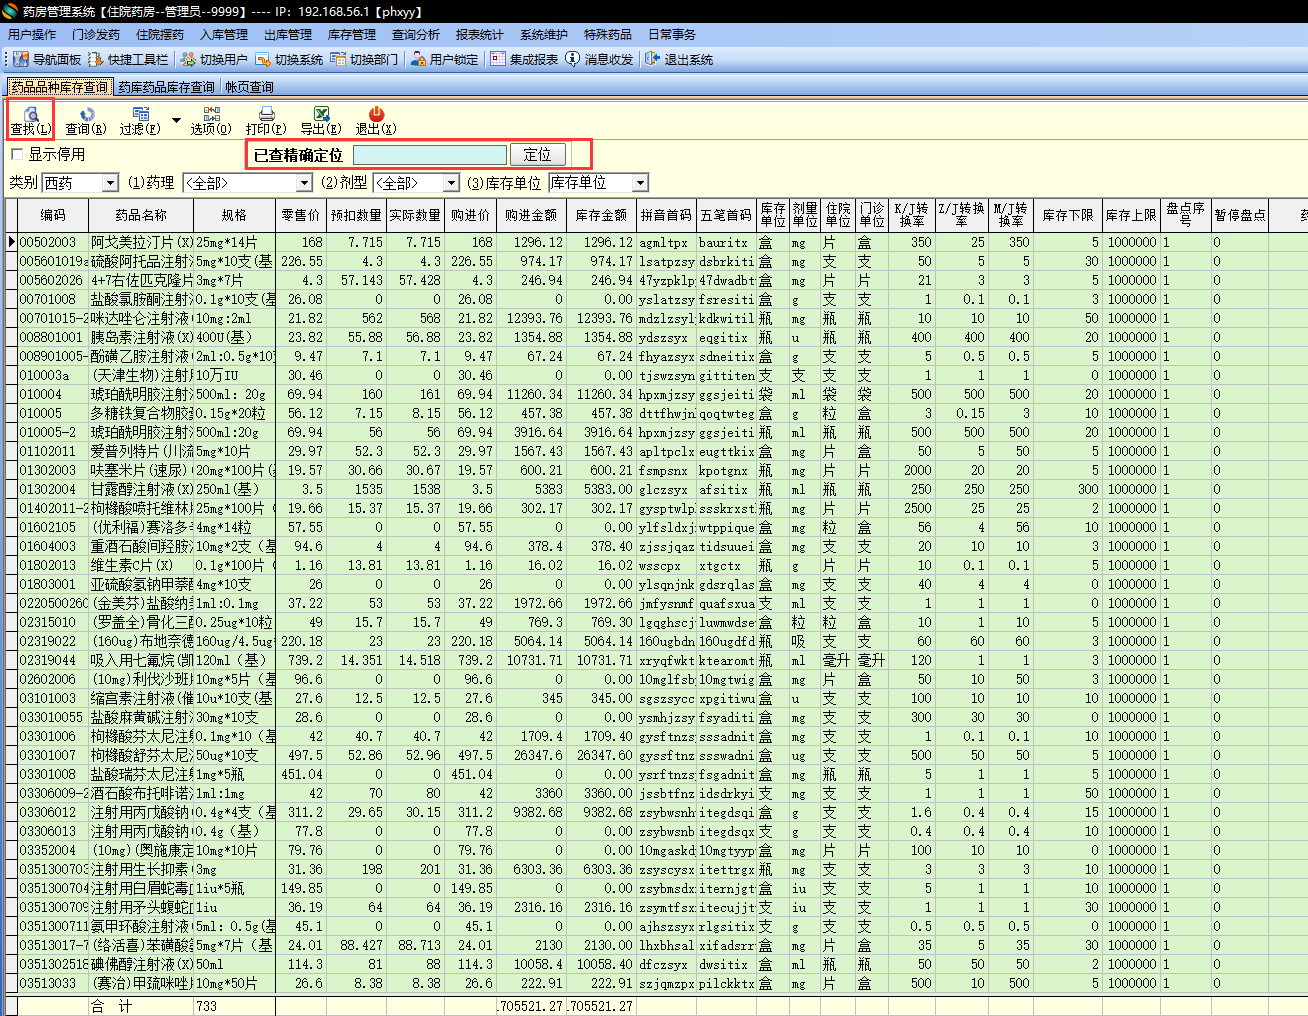This screenshot has height=1016, width=1308.
Task: Open the (3)库存单位 dropdown
Action: tap(640, 183)
